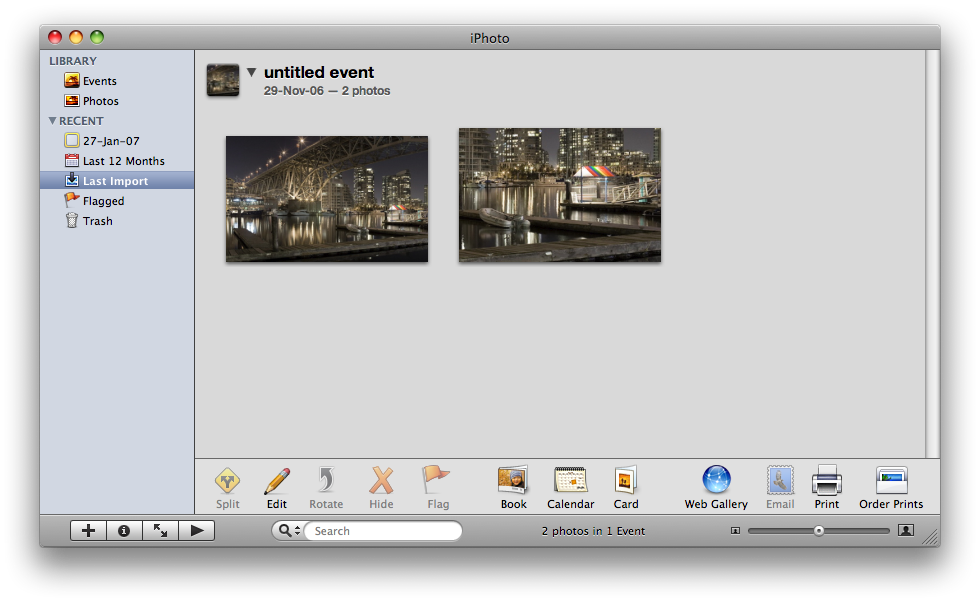Open the search options magnifier dropdown
This screenshot has height=602, width=980.
[x=288, y=531]
